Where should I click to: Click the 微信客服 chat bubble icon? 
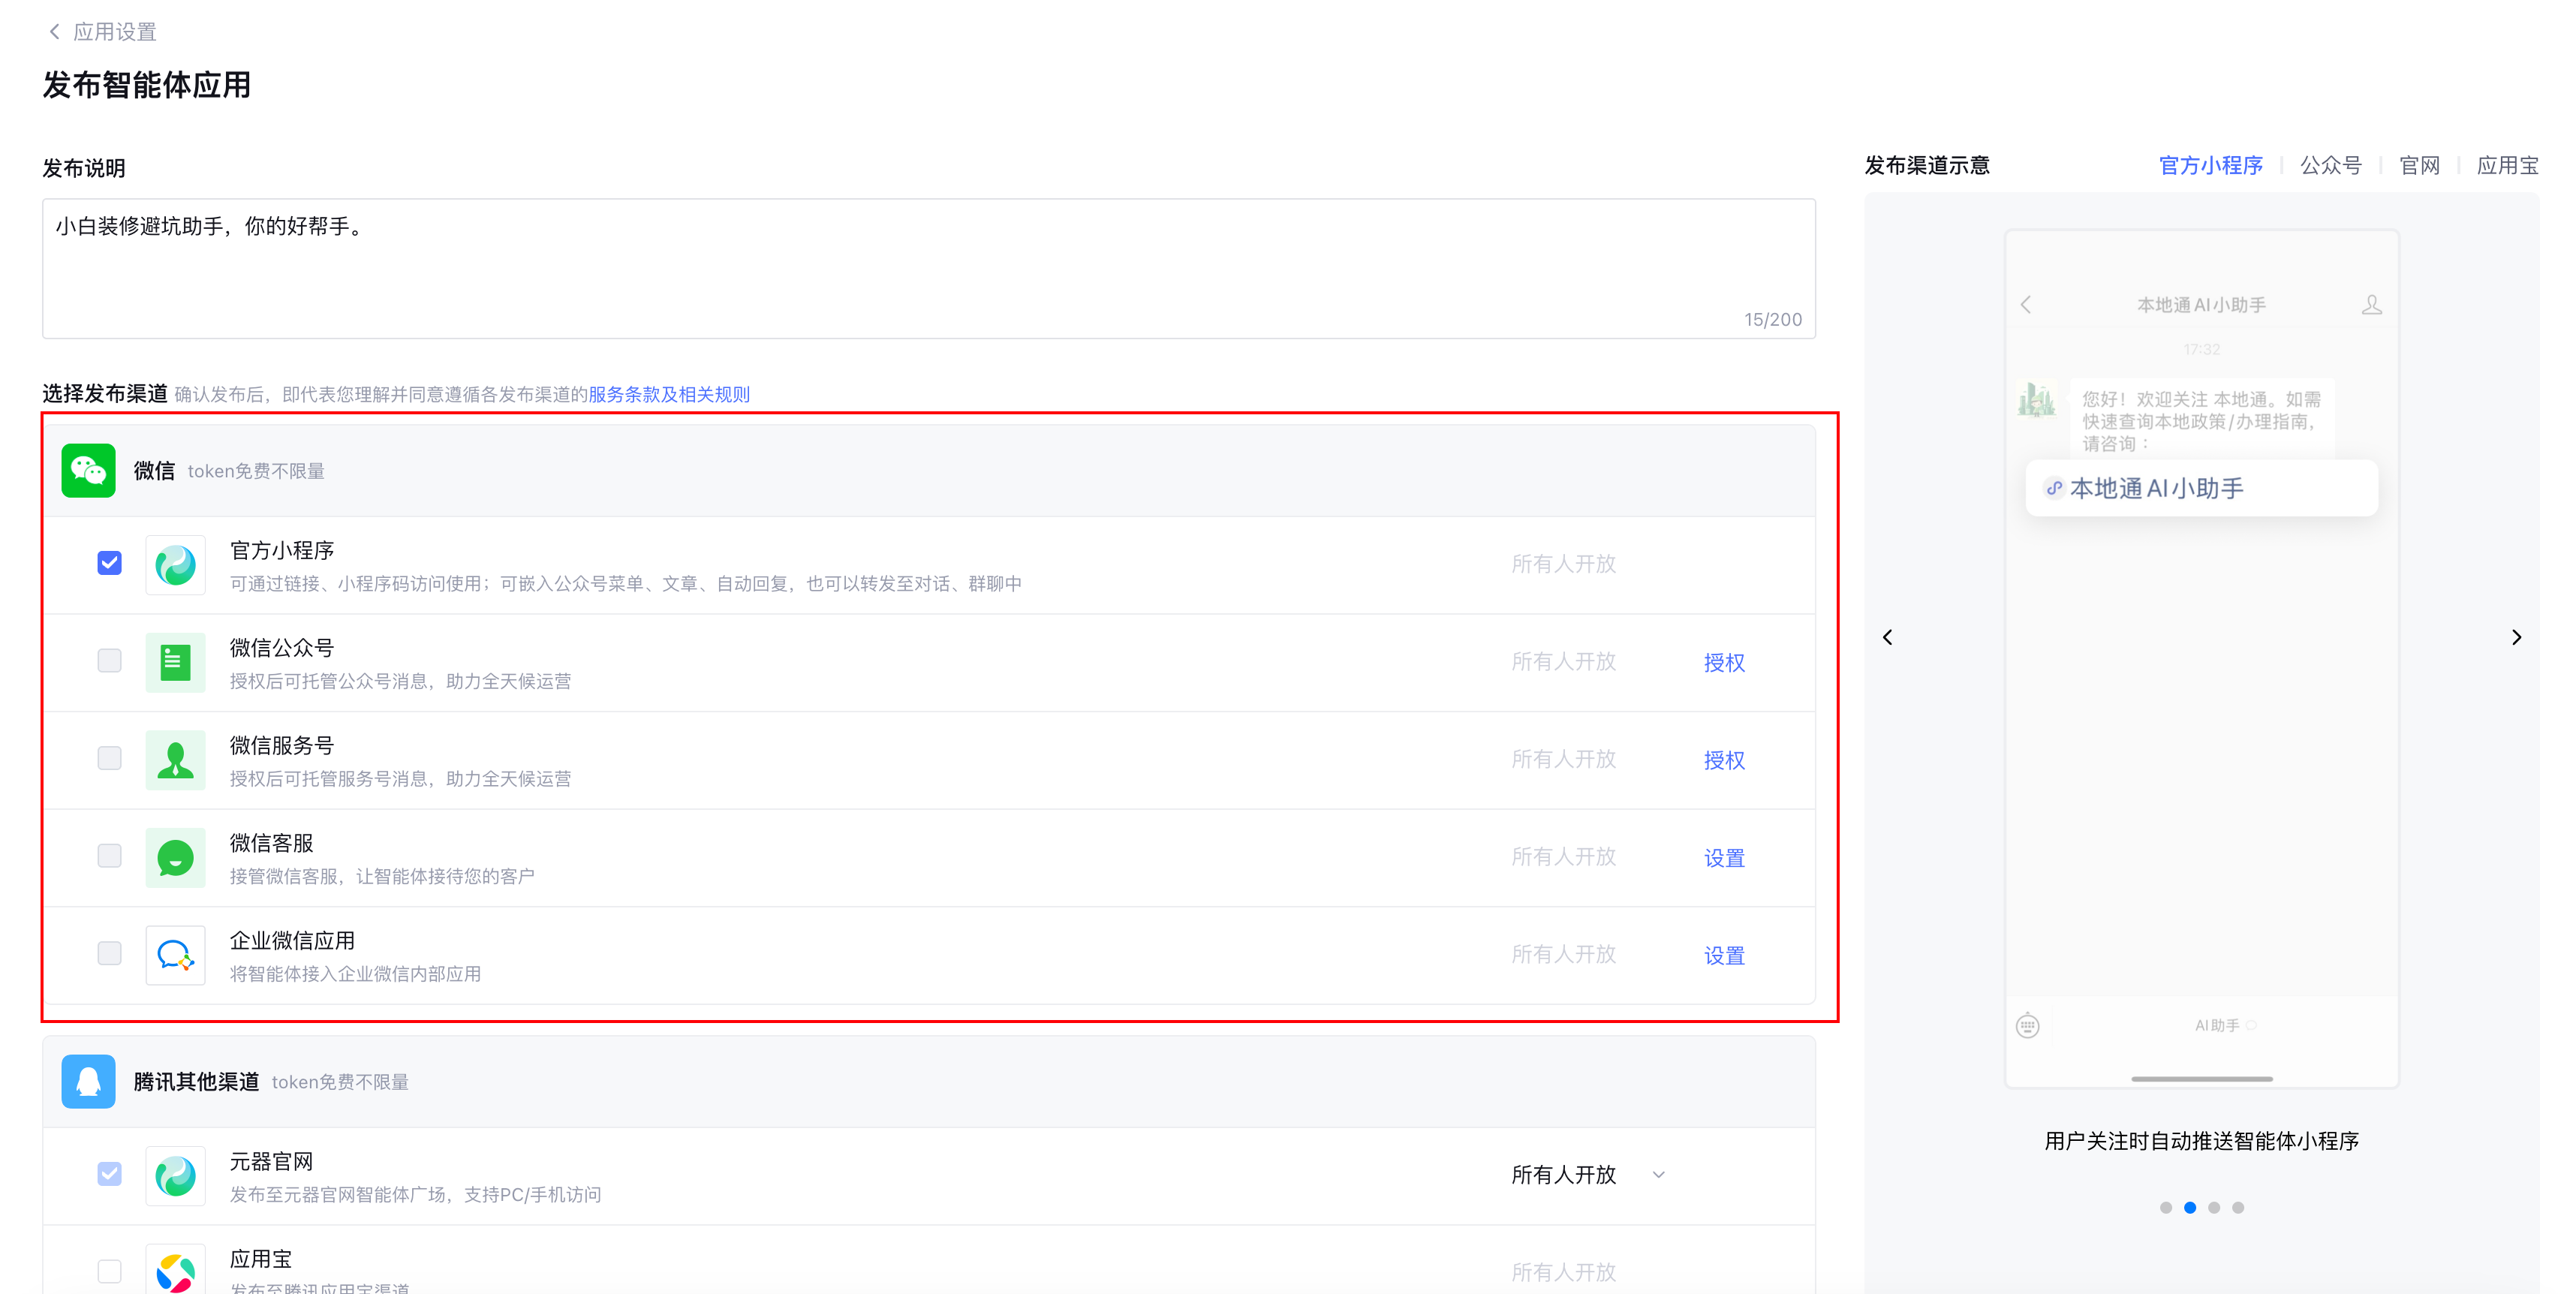click(175, 857)
